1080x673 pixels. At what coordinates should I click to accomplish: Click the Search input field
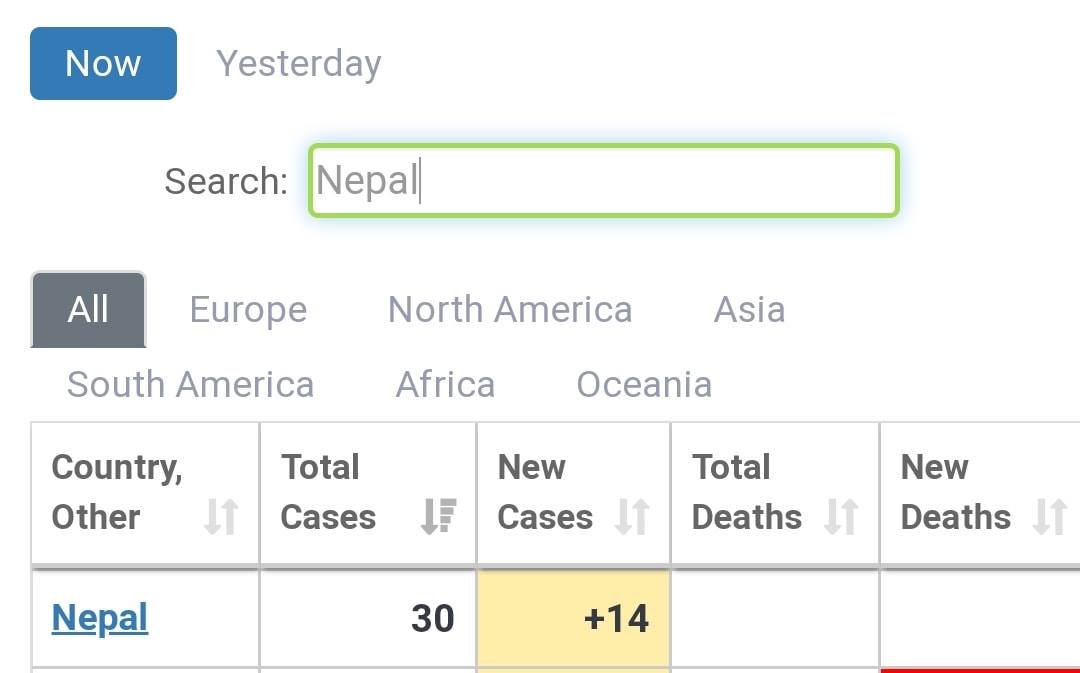[x=603, y=180]
